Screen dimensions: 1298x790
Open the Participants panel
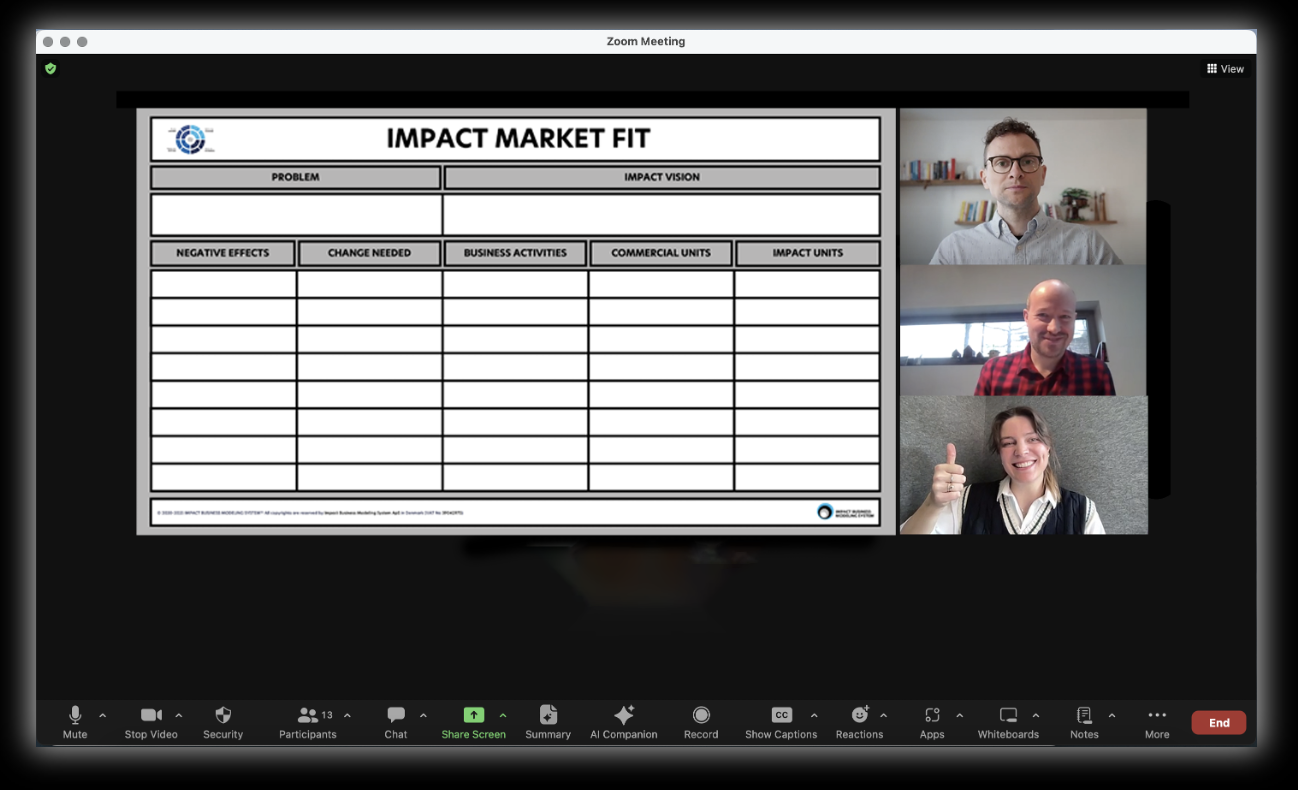coord(308,722)
